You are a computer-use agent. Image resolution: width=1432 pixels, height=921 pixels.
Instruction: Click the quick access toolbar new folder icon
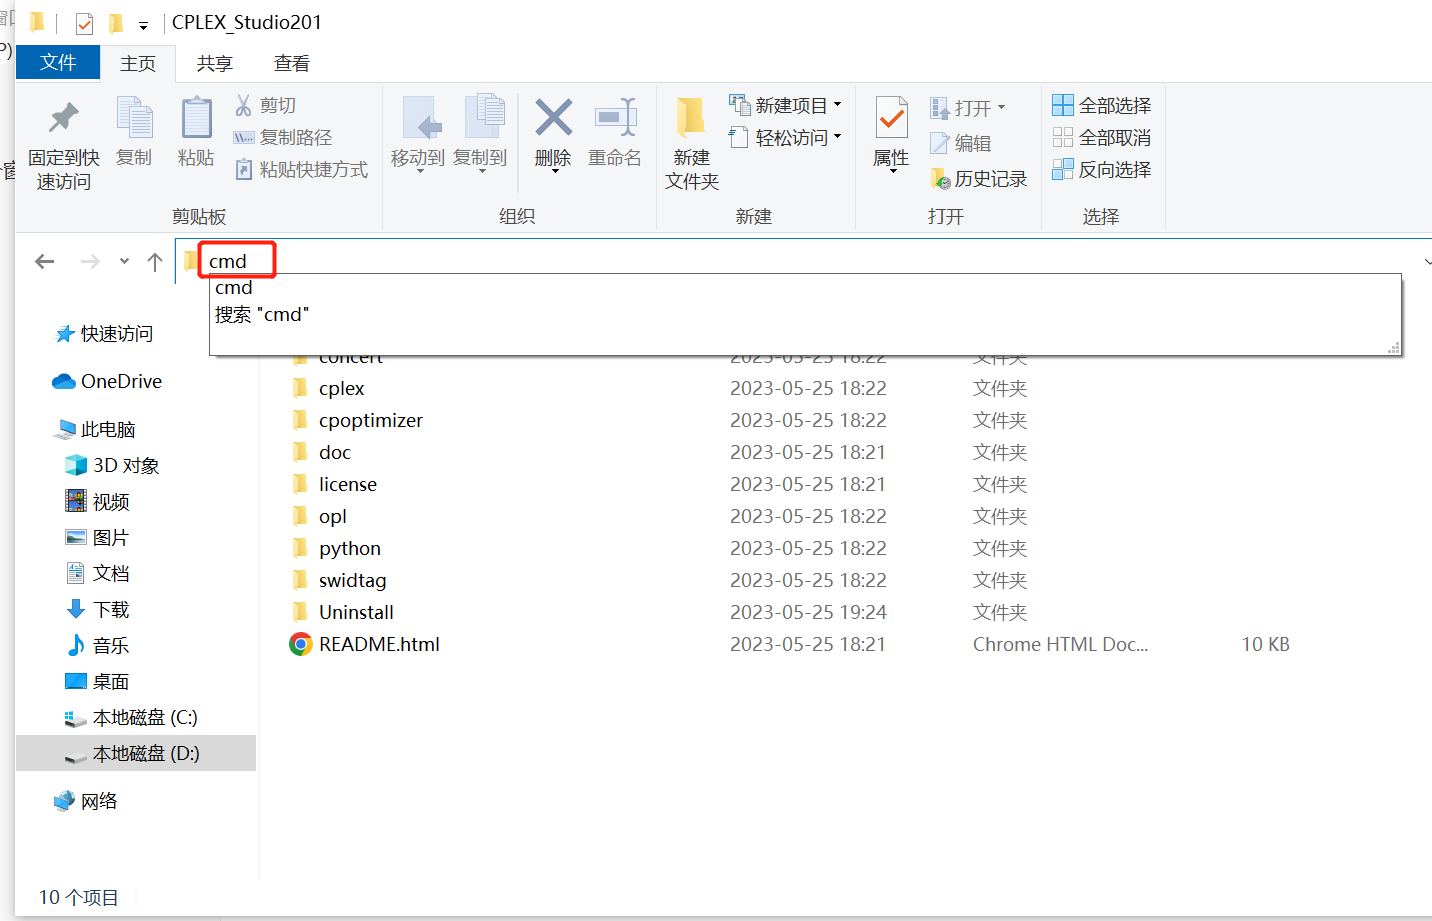(116, 23)
